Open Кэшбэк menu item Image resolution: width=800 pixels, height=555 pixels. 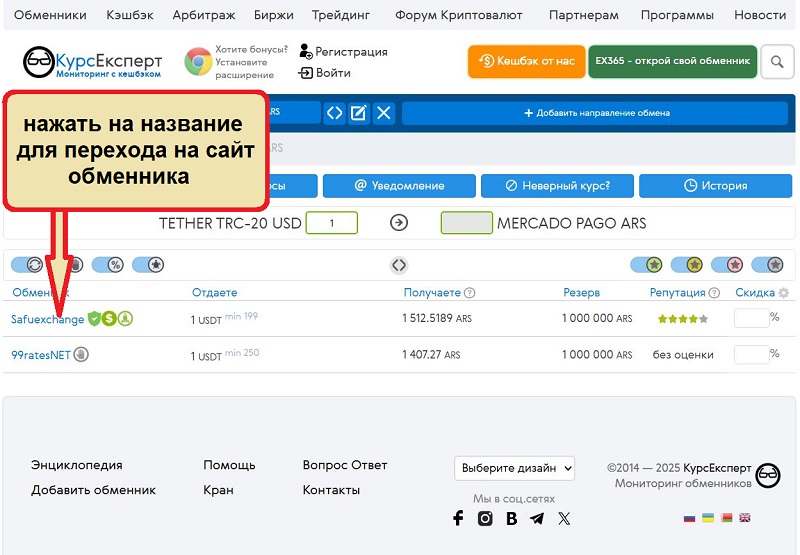click(x=130, y=15)
